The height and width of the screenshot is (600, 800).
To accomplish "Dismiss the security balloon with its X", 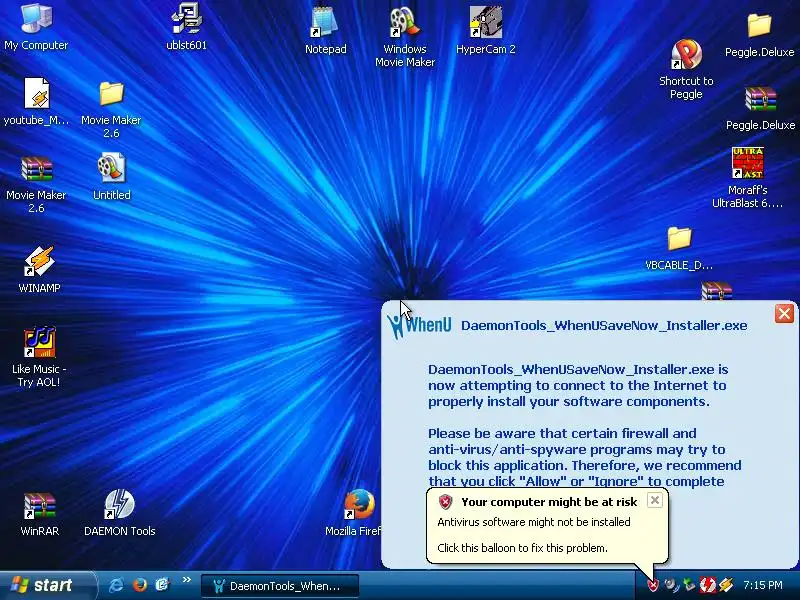I will [x=655, y=500].
